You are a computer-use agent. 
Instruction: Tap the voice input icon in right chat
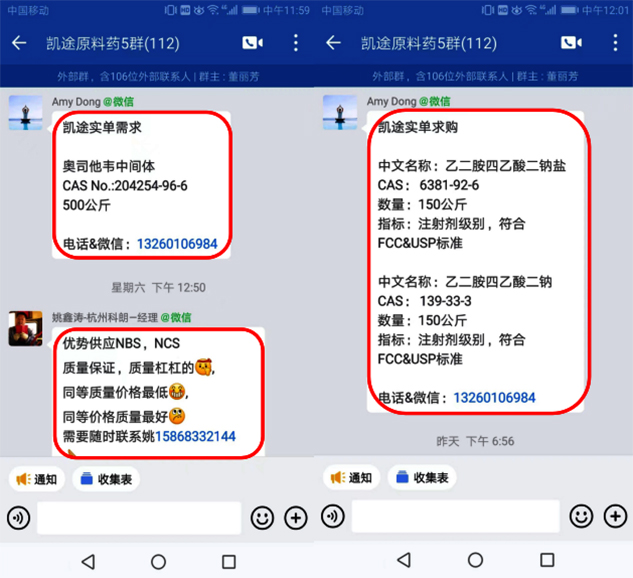(333, 516)
